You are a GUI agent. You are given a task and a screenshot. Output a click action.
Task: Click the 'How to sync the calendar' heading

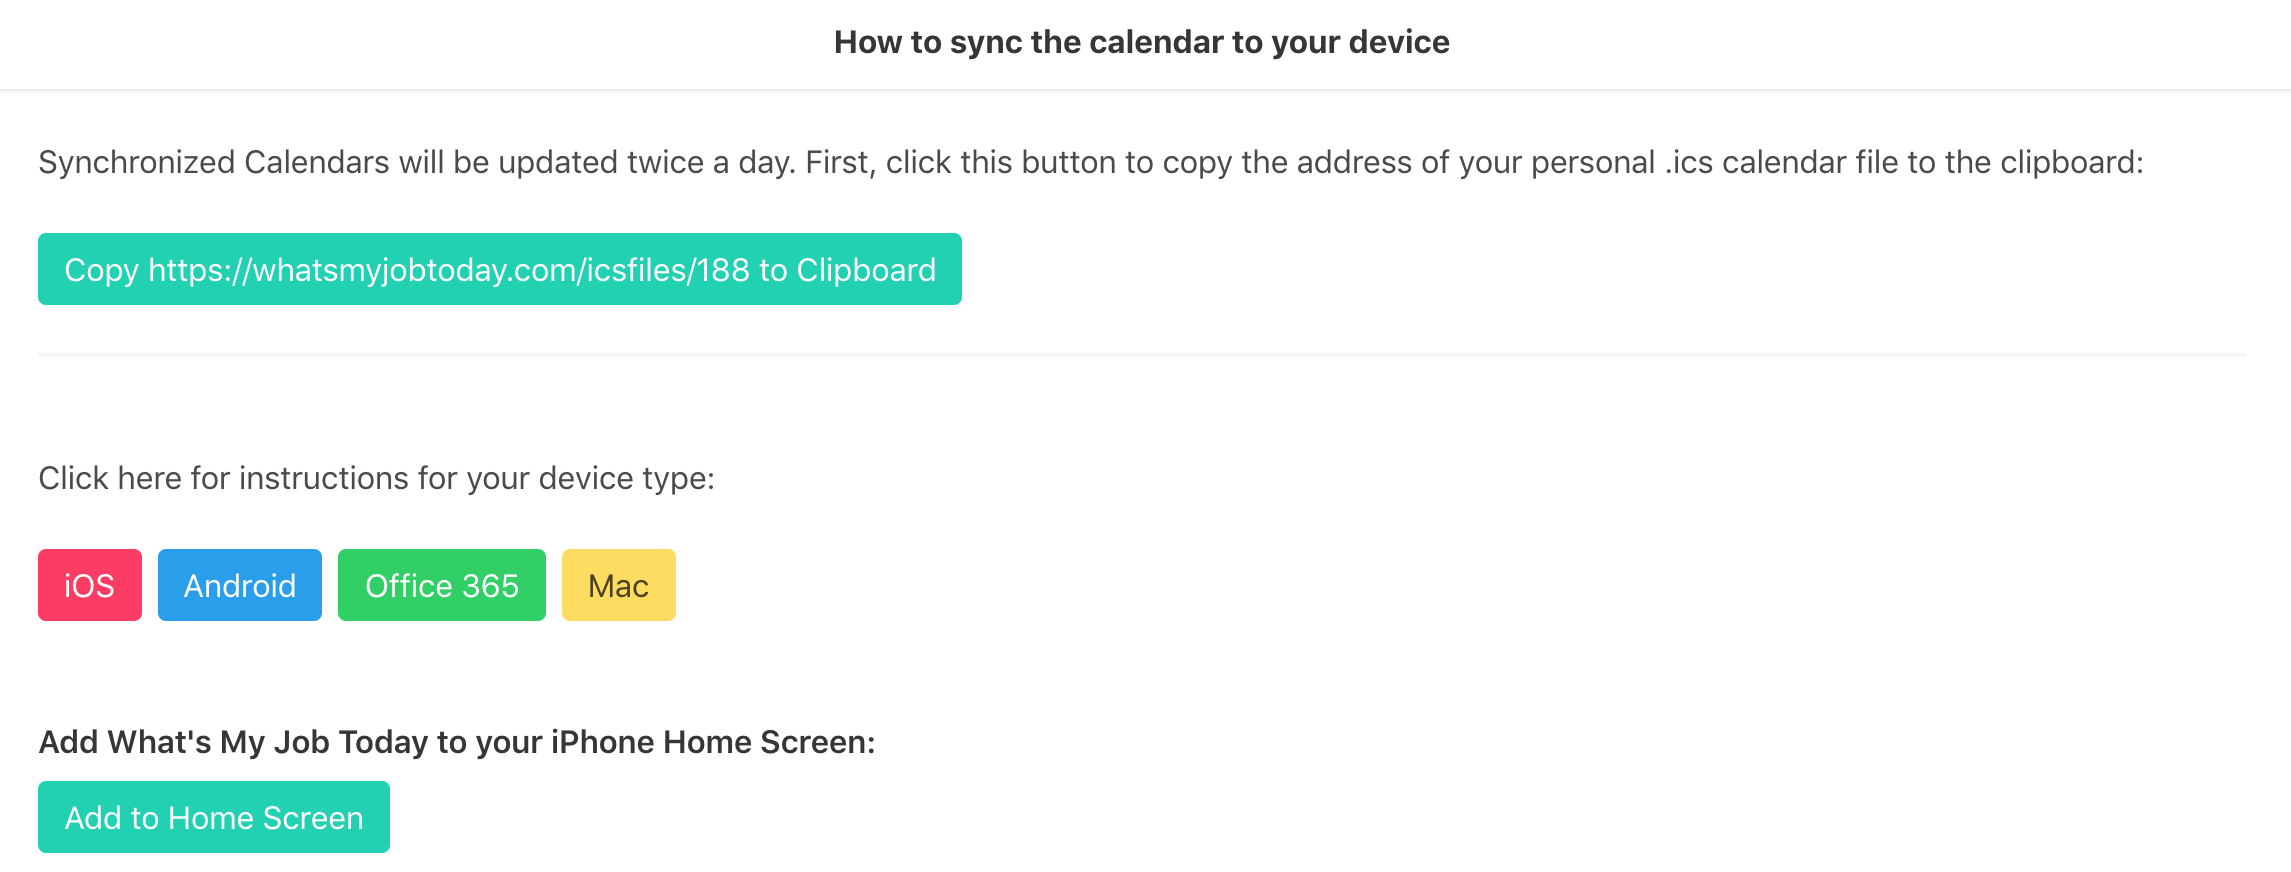[1141, 42]
